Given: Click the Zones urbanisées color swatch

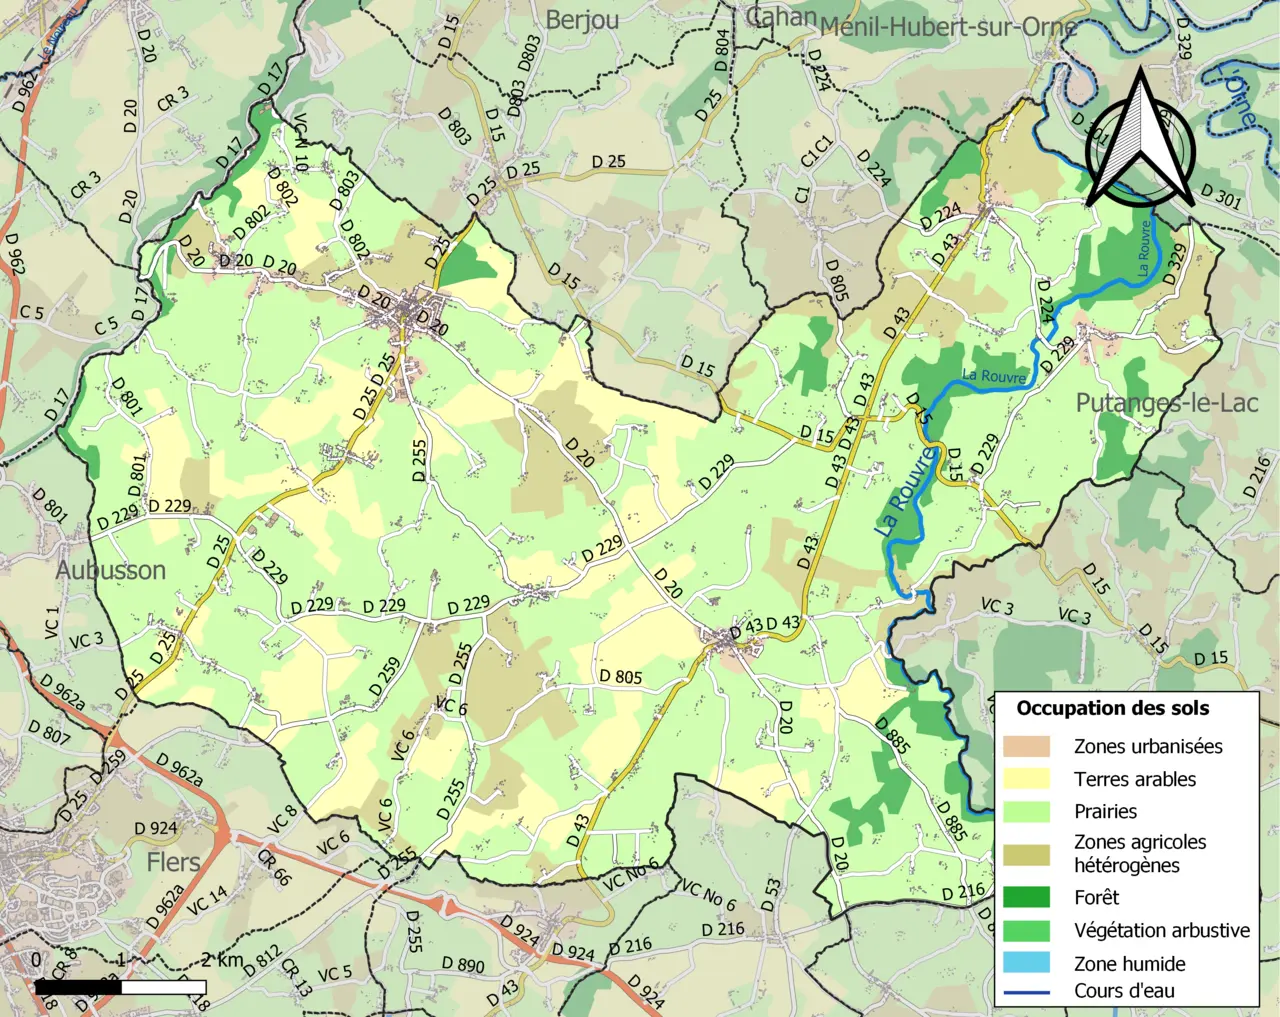Looking at the screenshot, I should pos(1027,746).
